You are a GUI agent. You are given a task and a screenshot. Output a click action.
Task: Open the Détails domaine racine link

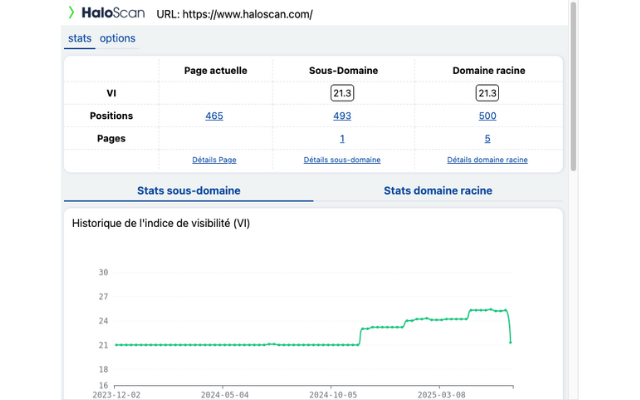point(487,160)
